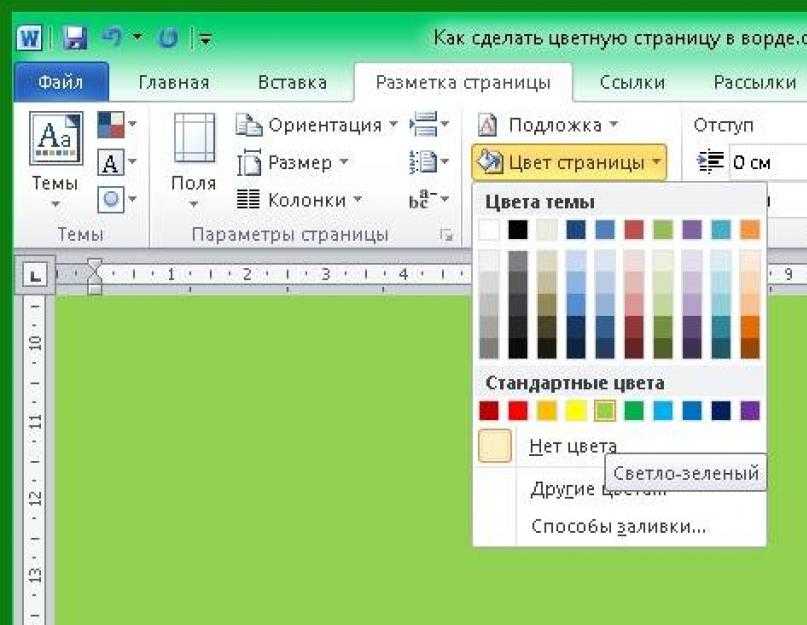
Task: Click the tab selector button on ruler corner
Action: pyautogui.click(x=35, y=276)
